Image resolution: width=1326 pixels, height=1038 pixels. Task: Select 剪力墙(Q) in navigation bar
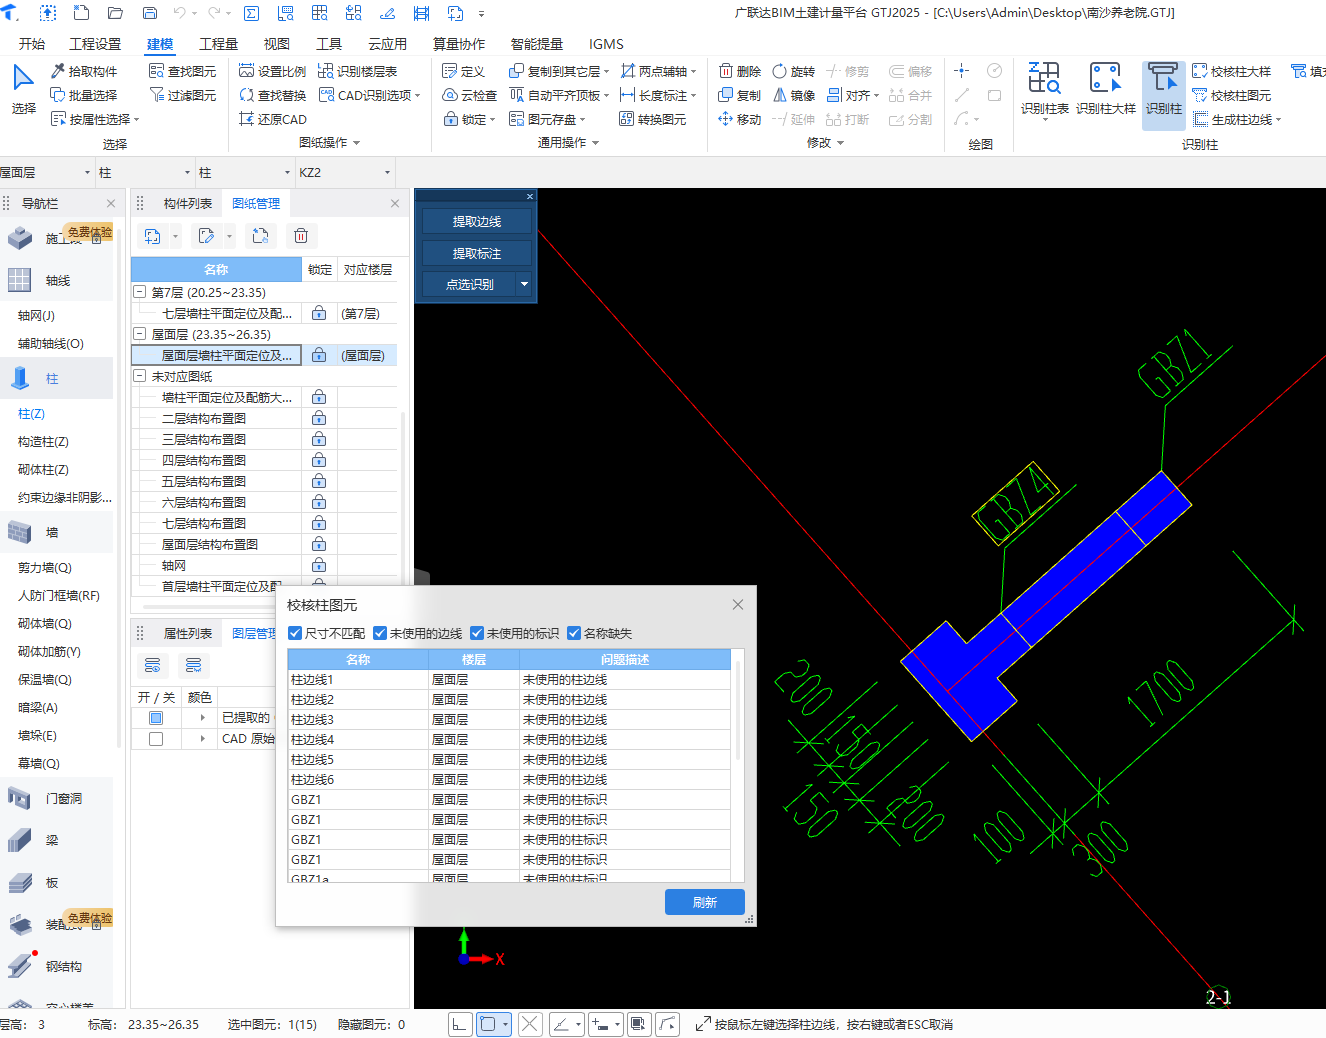(x=45, y=567)
